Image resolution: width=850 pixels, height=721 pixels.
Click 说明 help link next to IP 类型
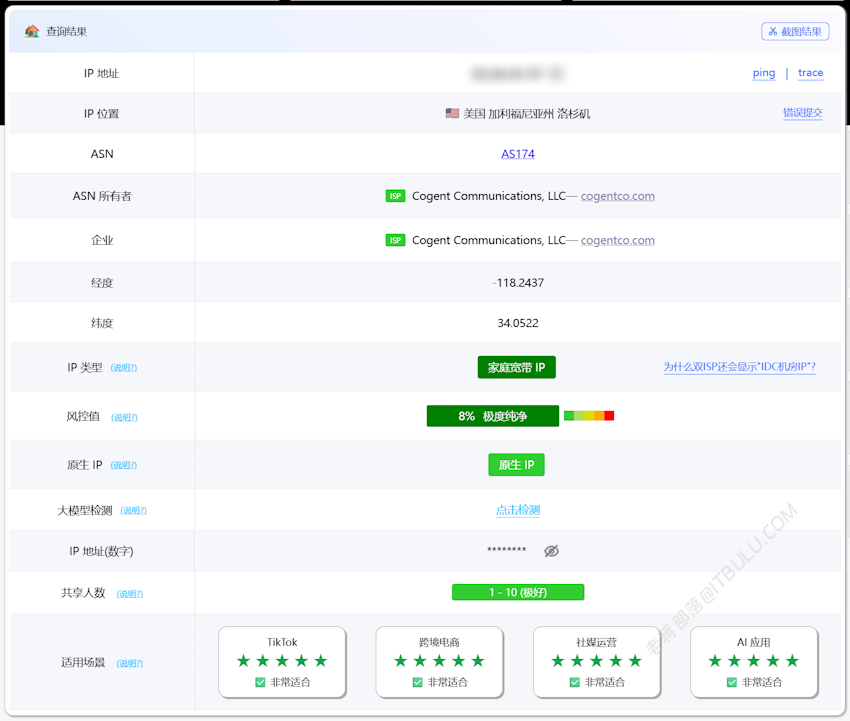pos(124,368)
